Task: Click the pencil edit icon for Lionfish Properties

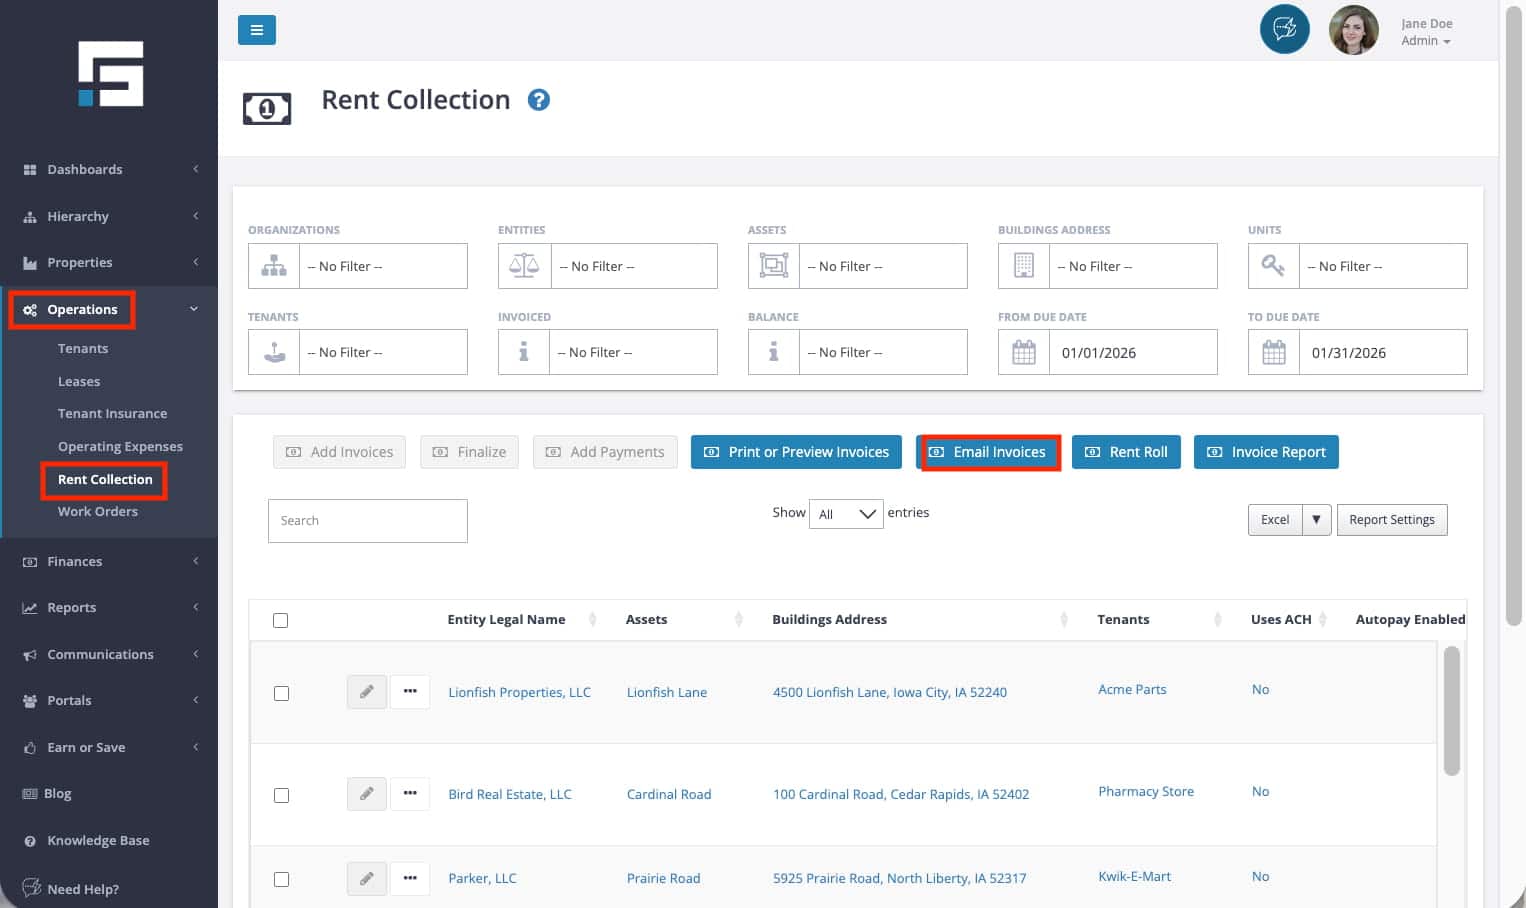Action: pos(366,692)
